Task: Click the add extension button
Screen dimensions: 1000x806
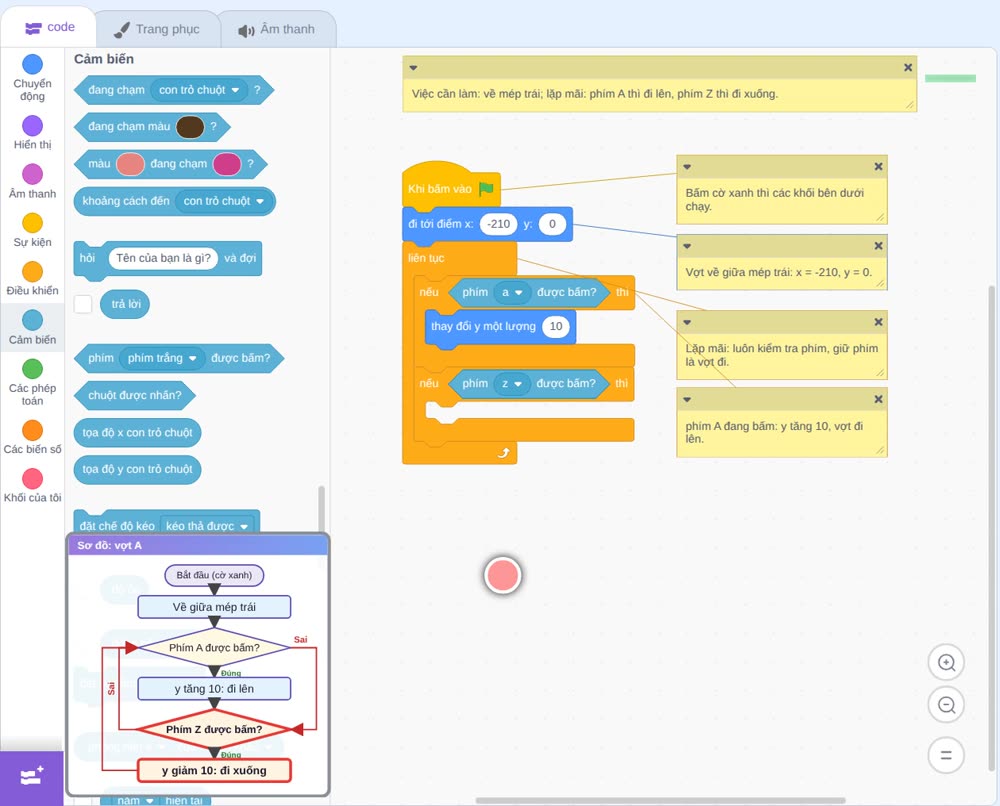Action: pyautogui.click(x=32, y=777)
